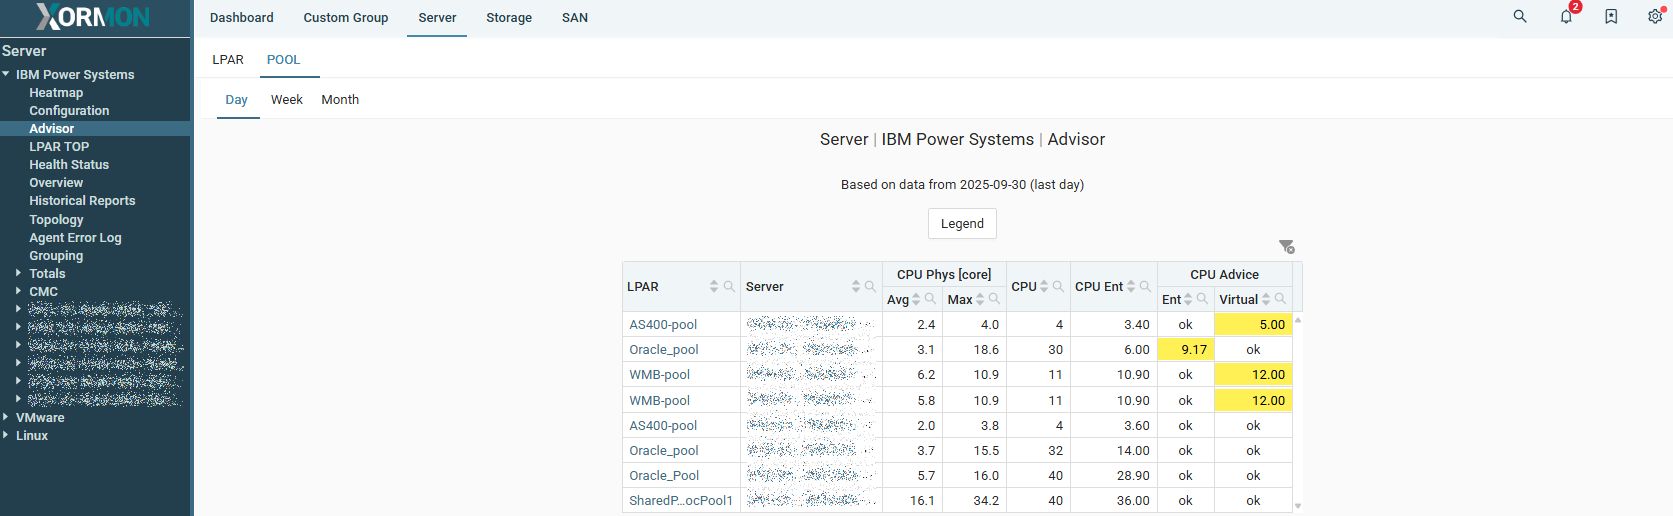Screen dimensions: 1673x516
Task: Open the Storage menu in top navigation
Action: click(x=508, y=18)
